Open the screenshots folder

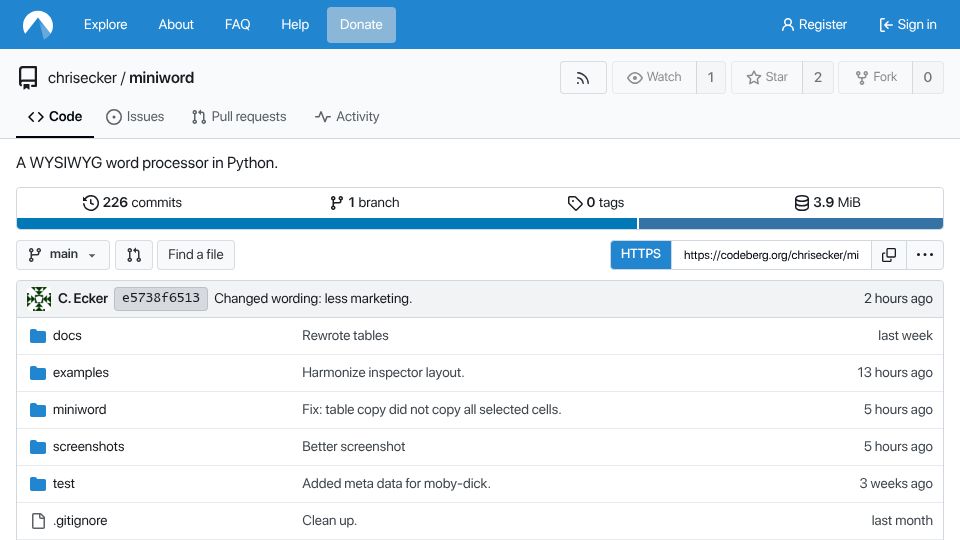pyautogui.click(x=88, y=447)
